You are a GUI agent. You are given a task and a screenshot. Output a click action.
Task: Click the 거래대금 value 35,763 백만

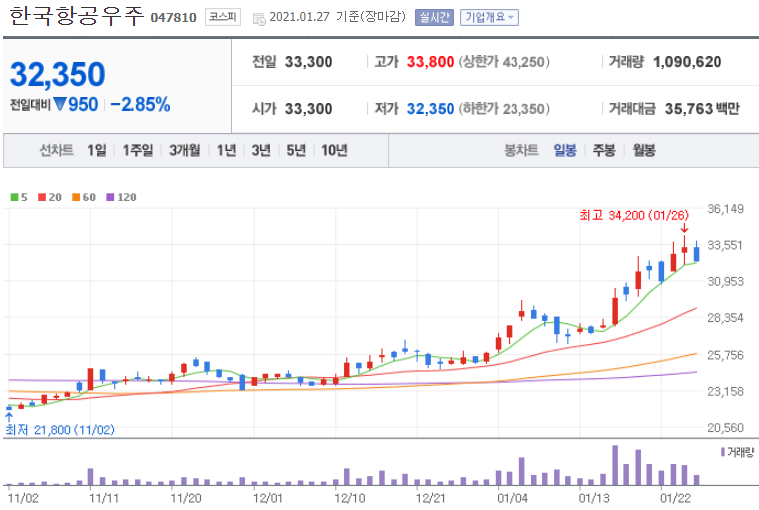click(702, 109)
